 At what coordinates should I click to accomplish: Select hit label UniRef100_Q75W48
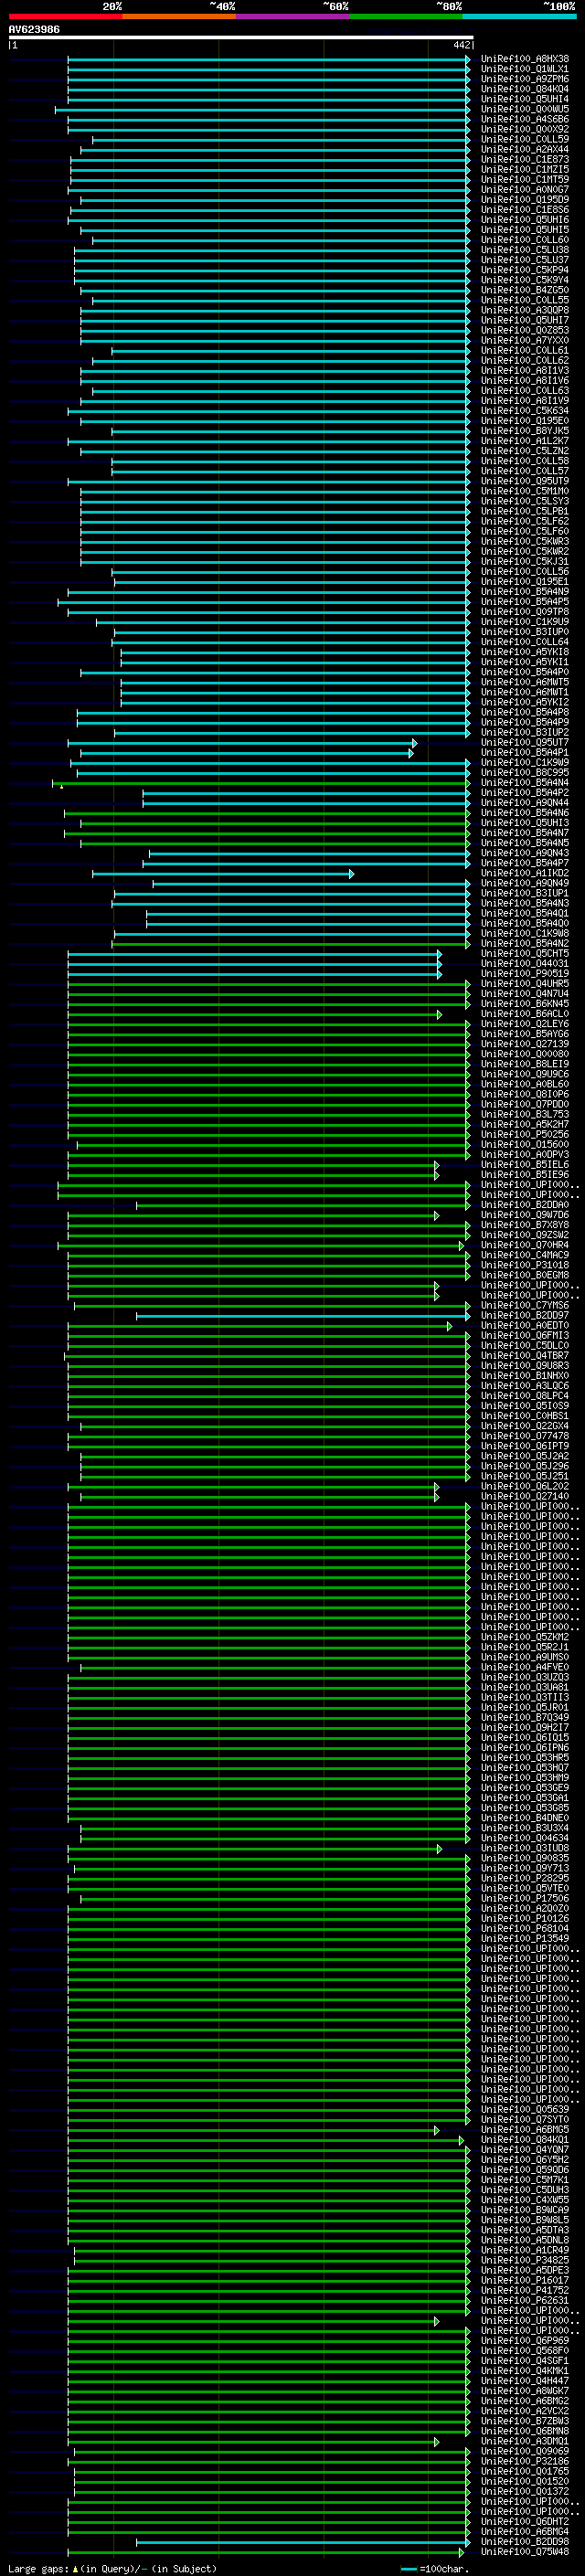525,2552
